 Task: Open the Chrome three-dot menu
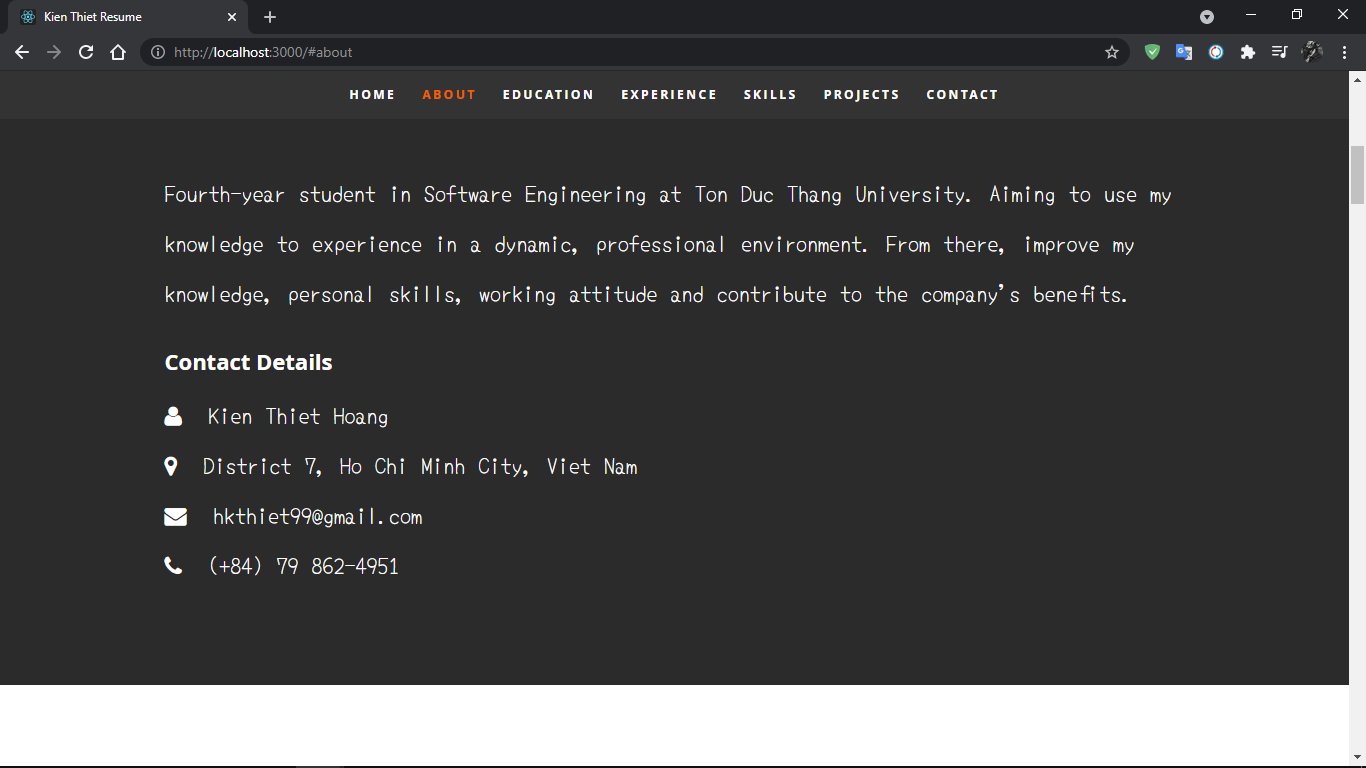pyautogui.click(x=1344, y=52)
